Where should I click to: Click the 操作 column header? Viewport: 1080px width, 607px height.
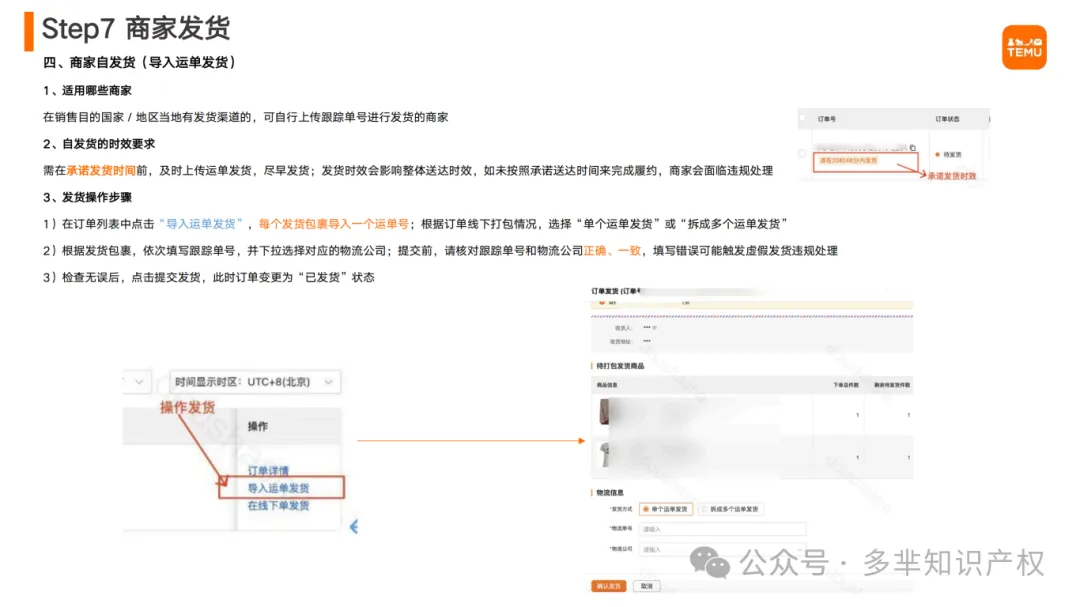click(258, 426)
